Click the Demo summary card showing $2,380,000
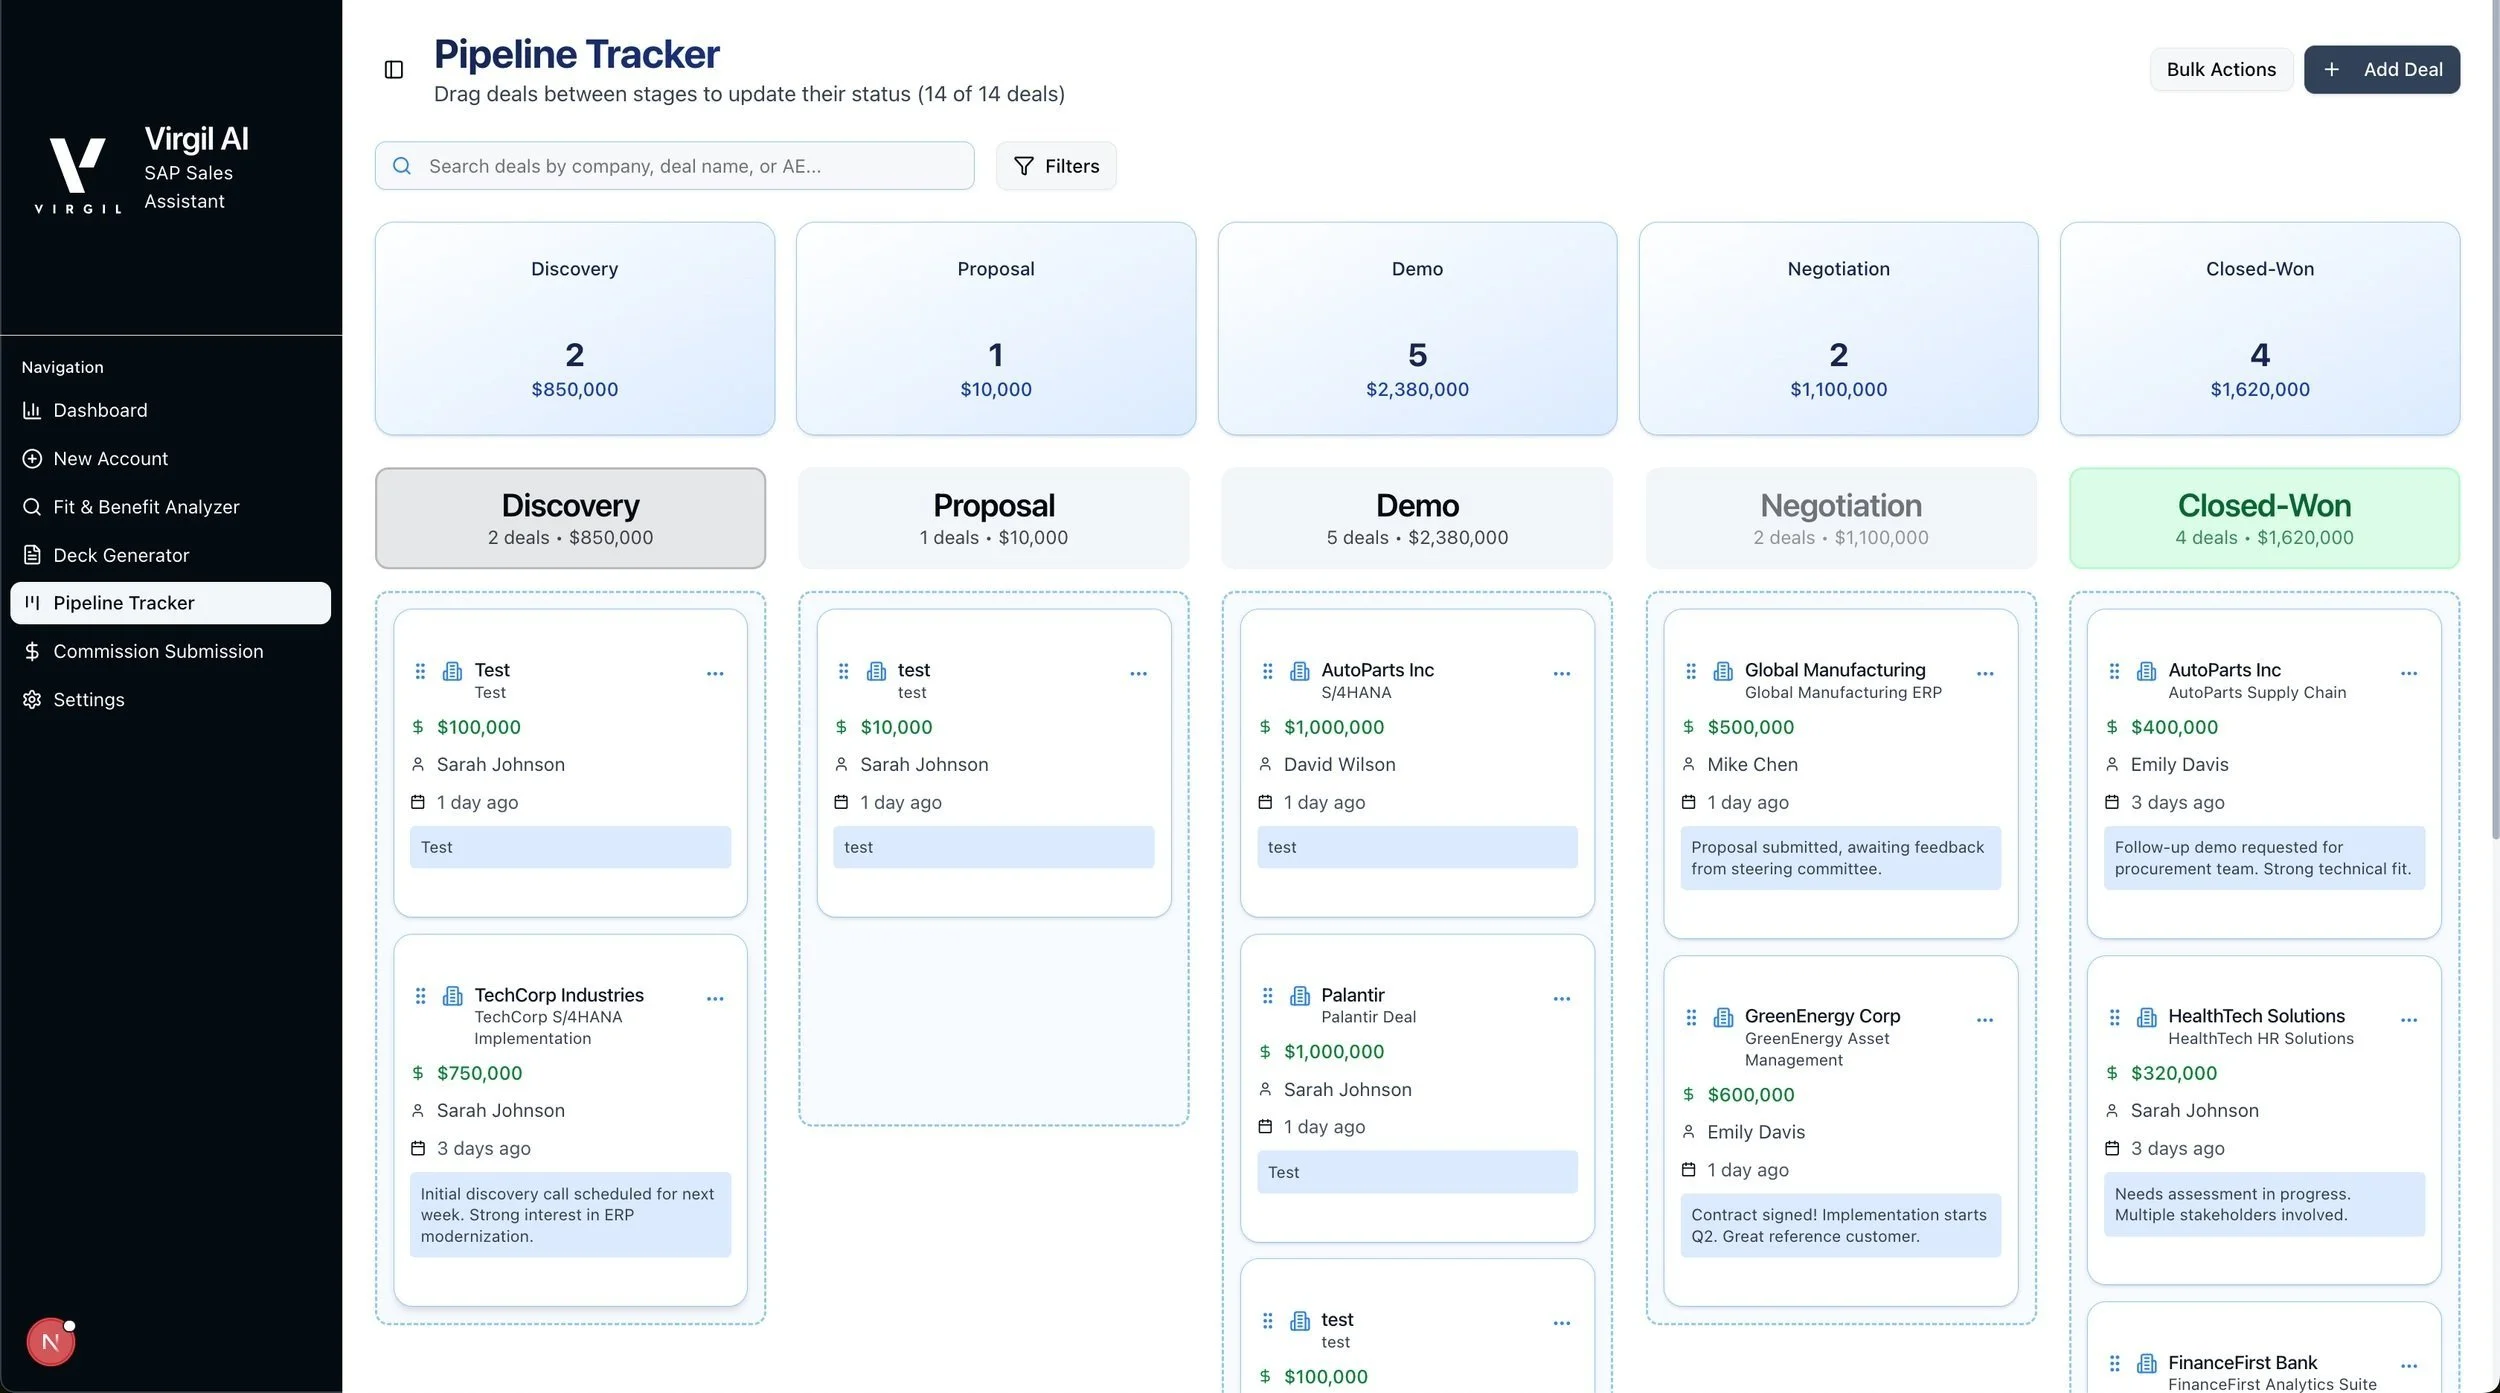Viewport: 2500px width, 1393px height. (x=1417, y=328)
